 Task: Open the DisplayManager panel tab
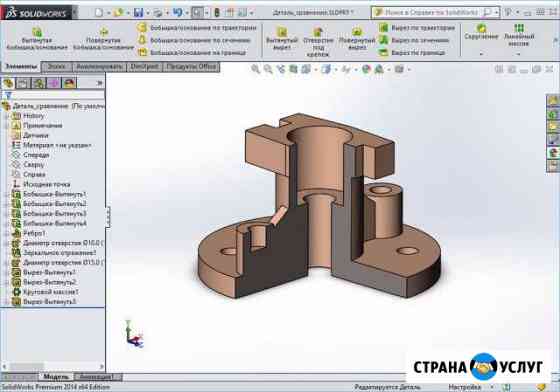(x=69, y=83)
